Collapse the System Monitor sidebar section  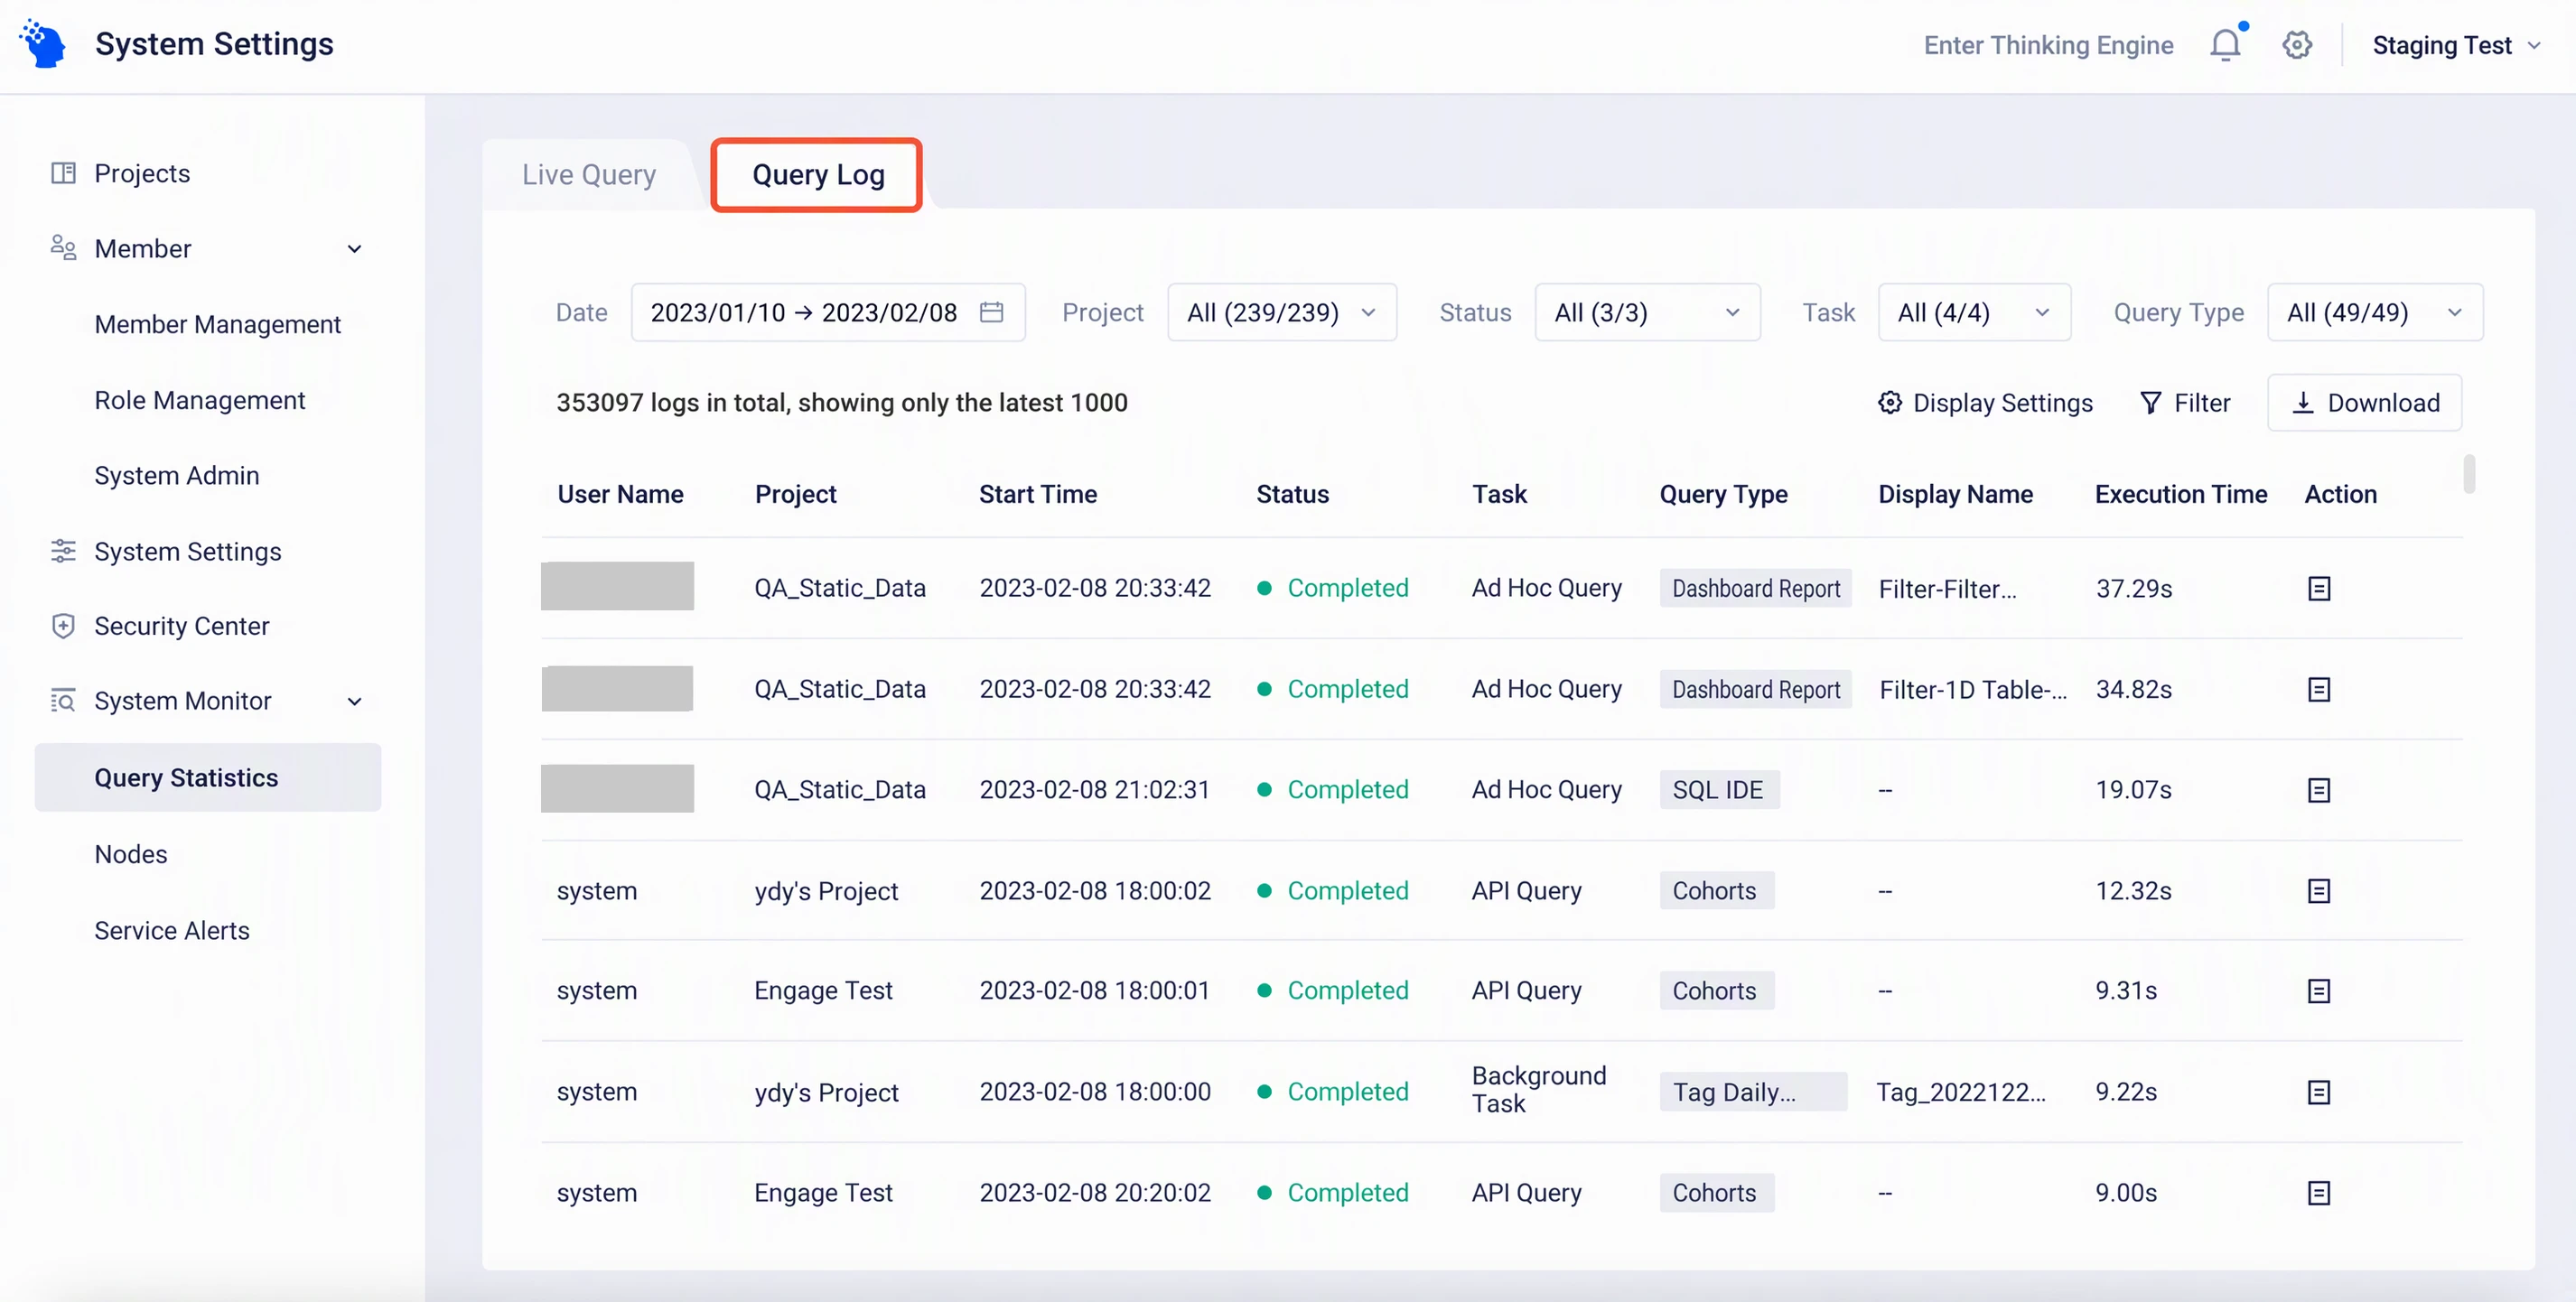point(354,701)
